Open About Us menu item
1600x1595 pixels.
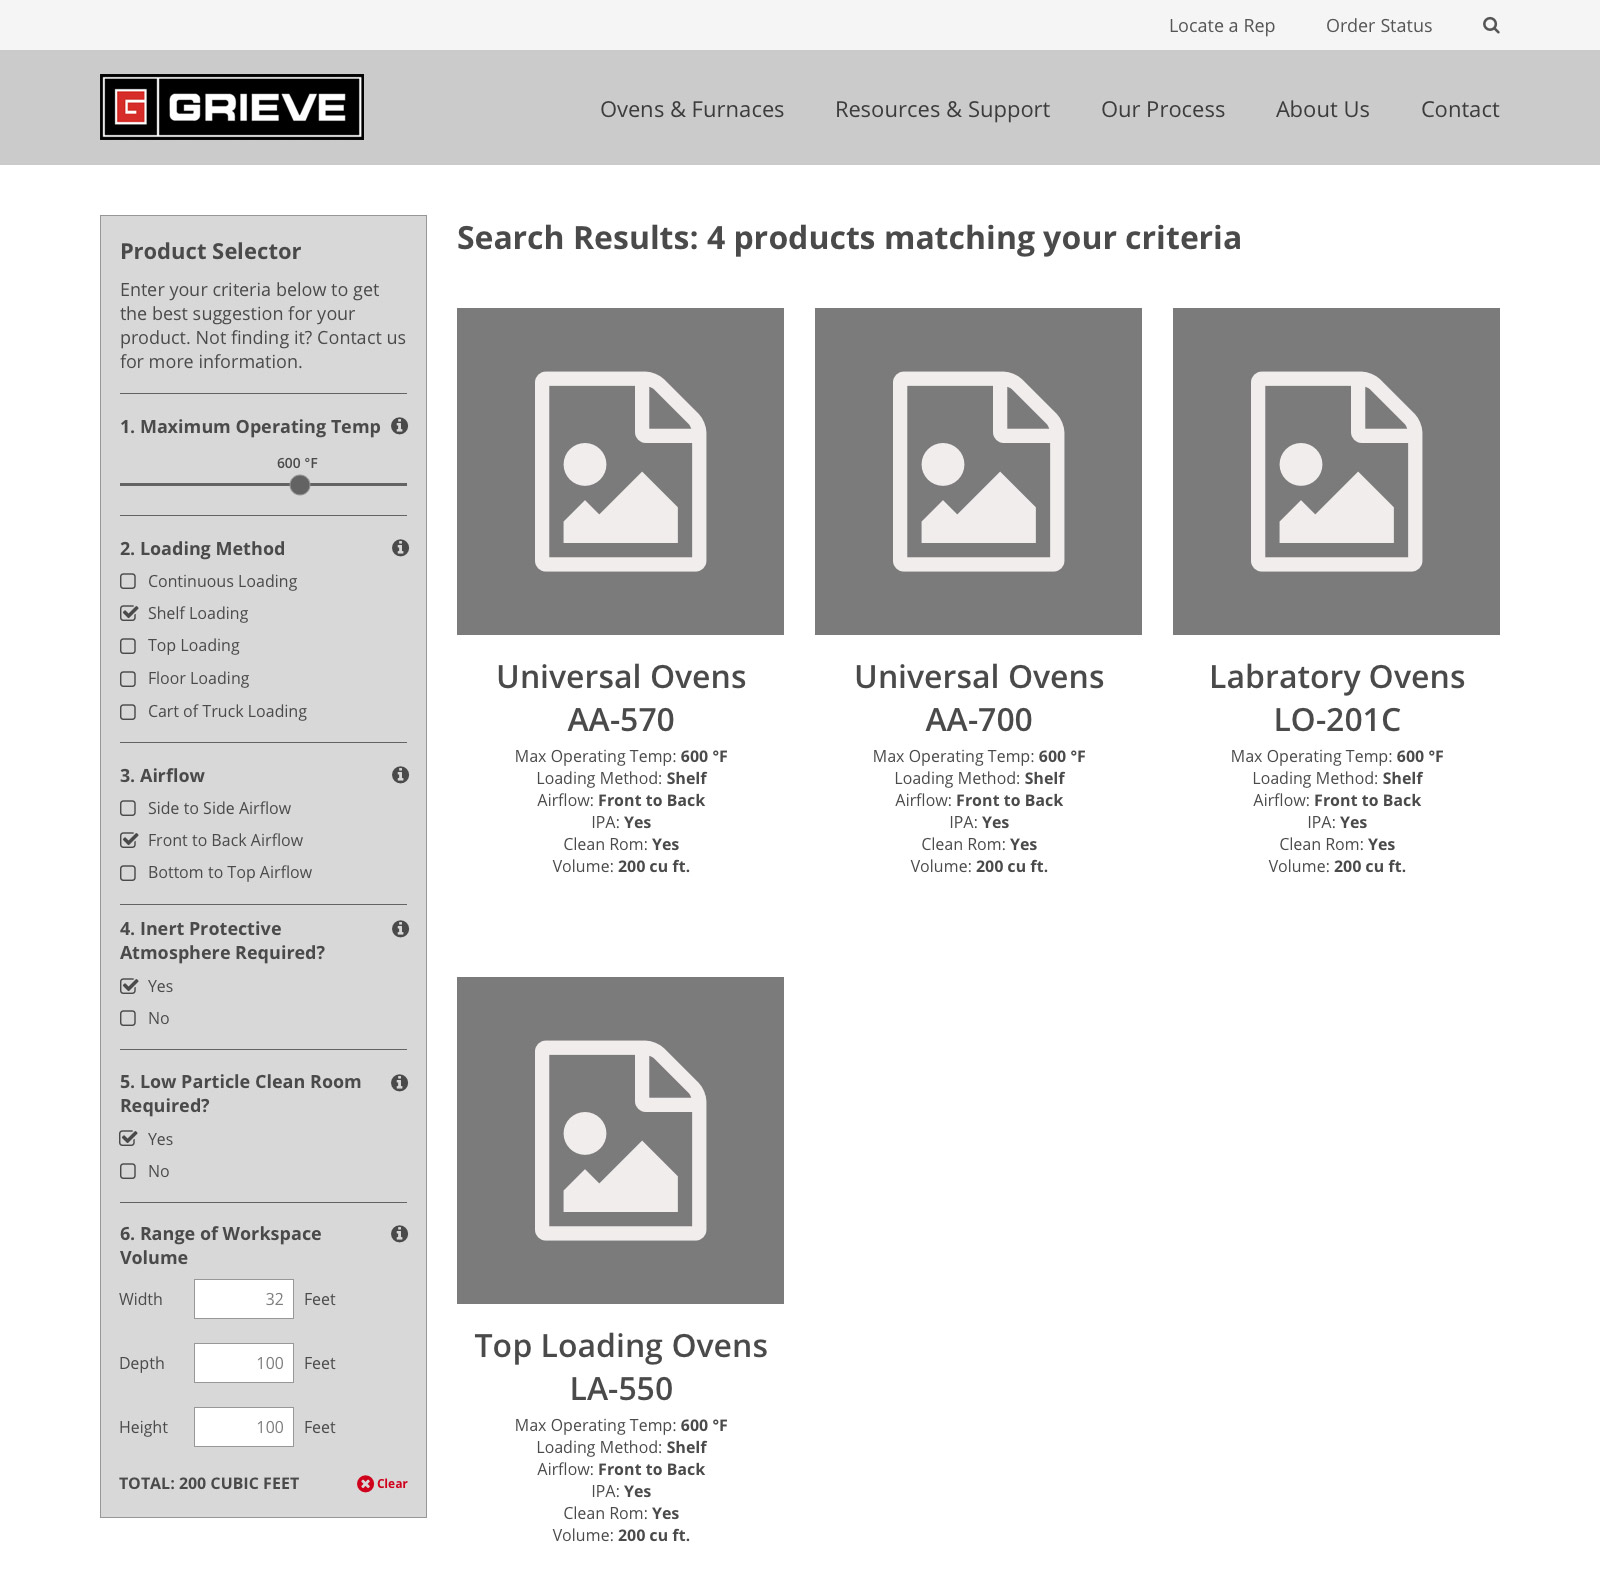coord(1323,109)
